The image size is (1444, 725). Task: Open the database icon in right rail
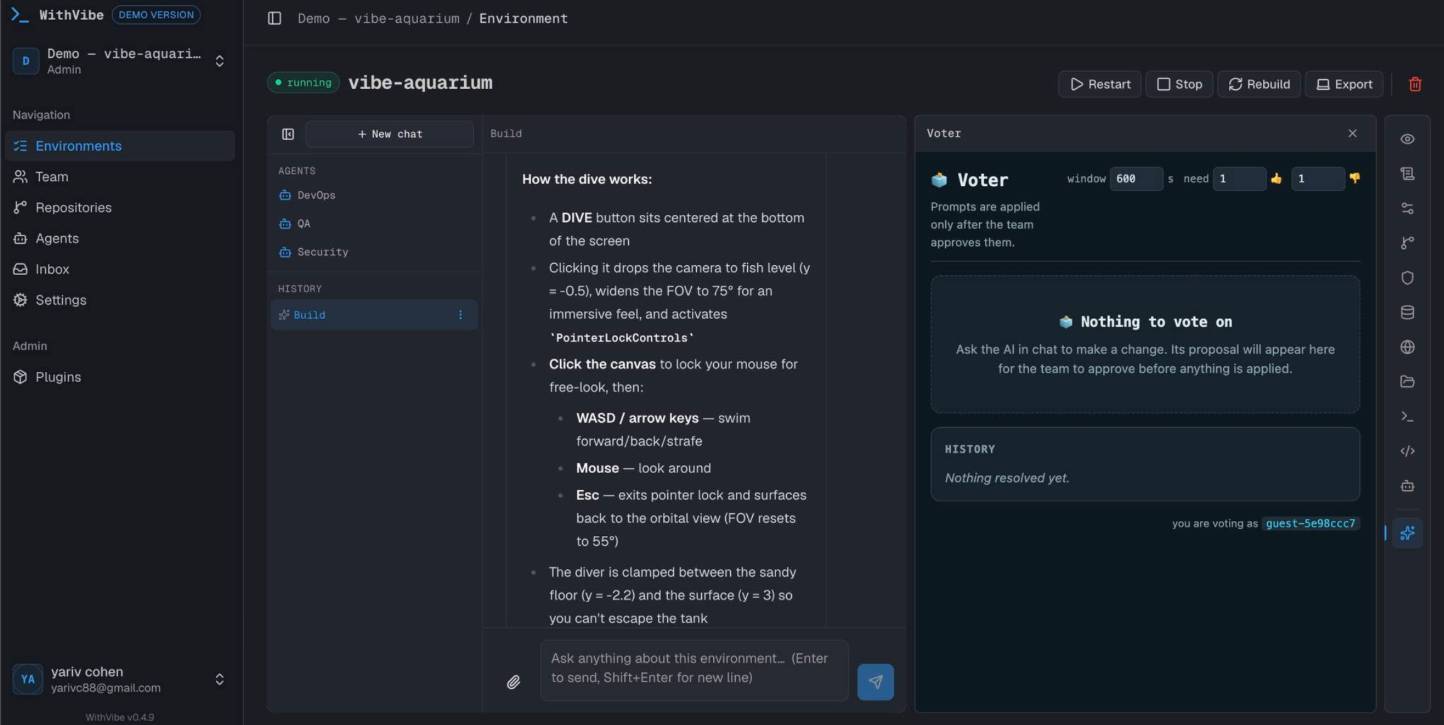[x=1407, y=312]
